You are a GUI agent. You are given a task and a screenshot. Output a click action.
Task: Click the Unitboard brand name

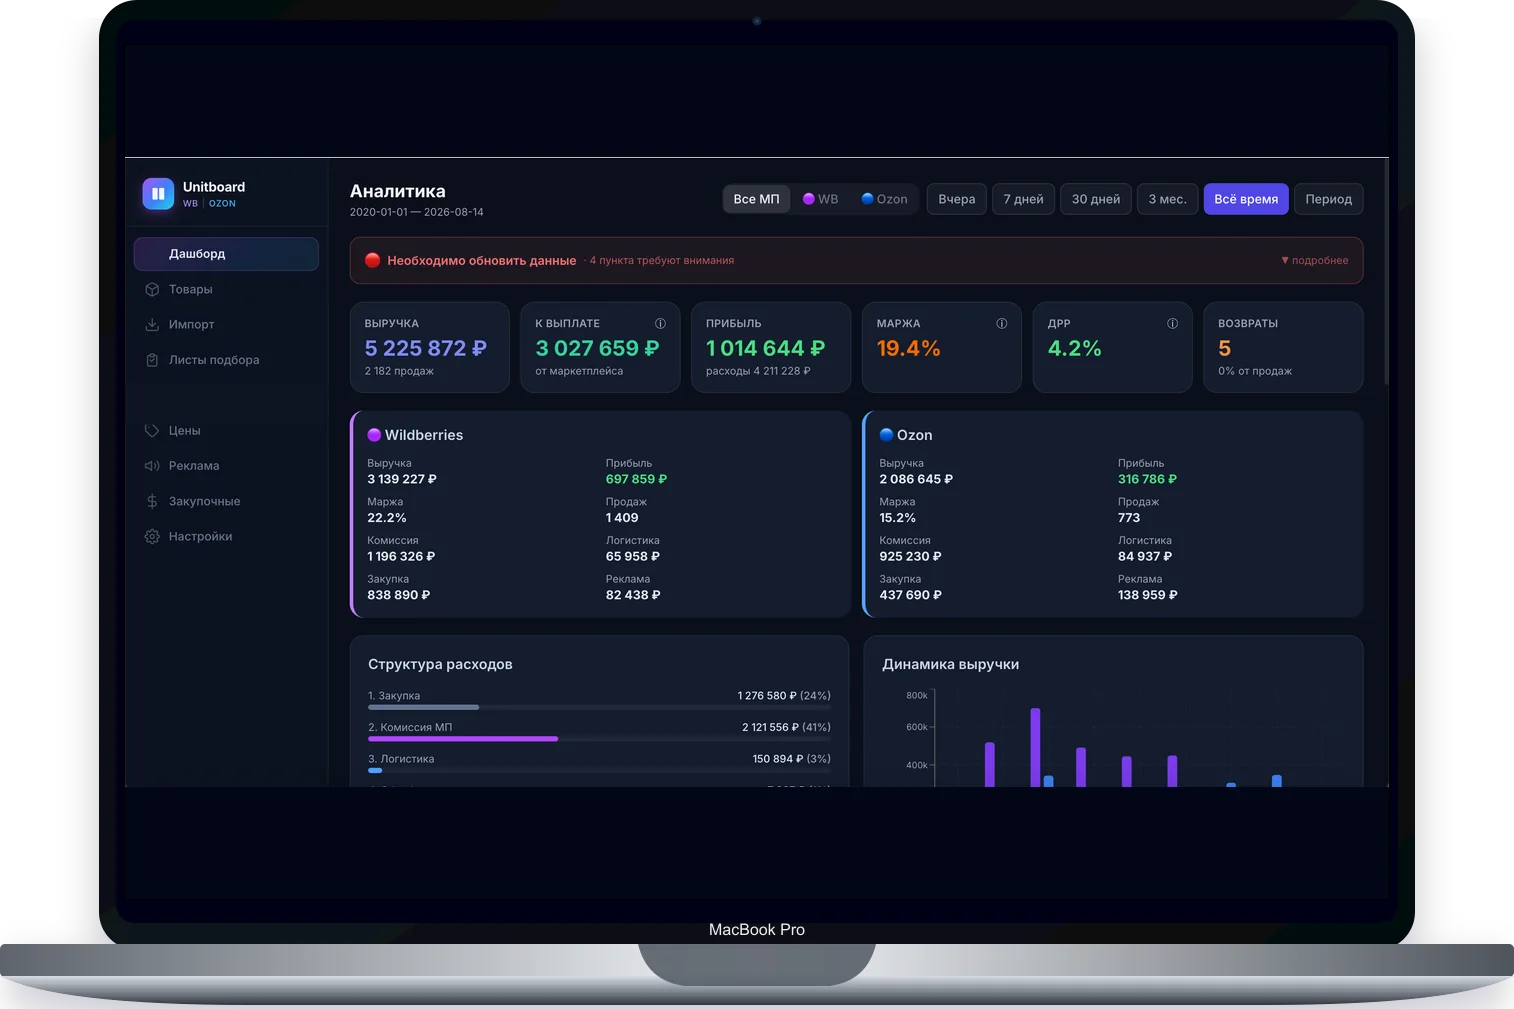pos(214,187)
